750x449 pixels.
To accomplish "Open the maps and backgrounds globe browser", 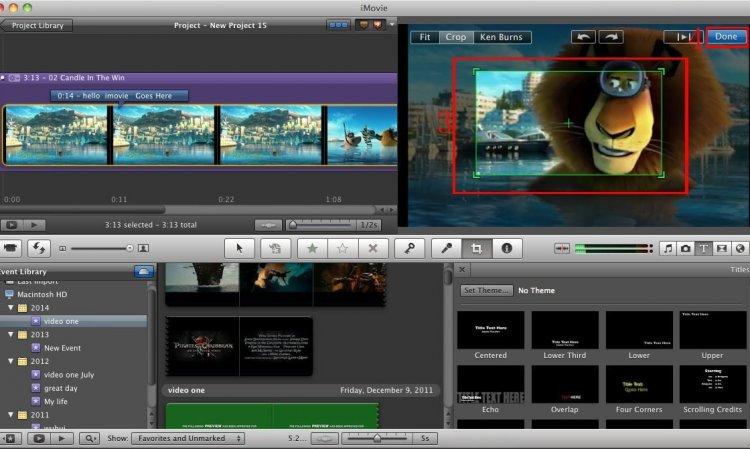I will [740, 248].
